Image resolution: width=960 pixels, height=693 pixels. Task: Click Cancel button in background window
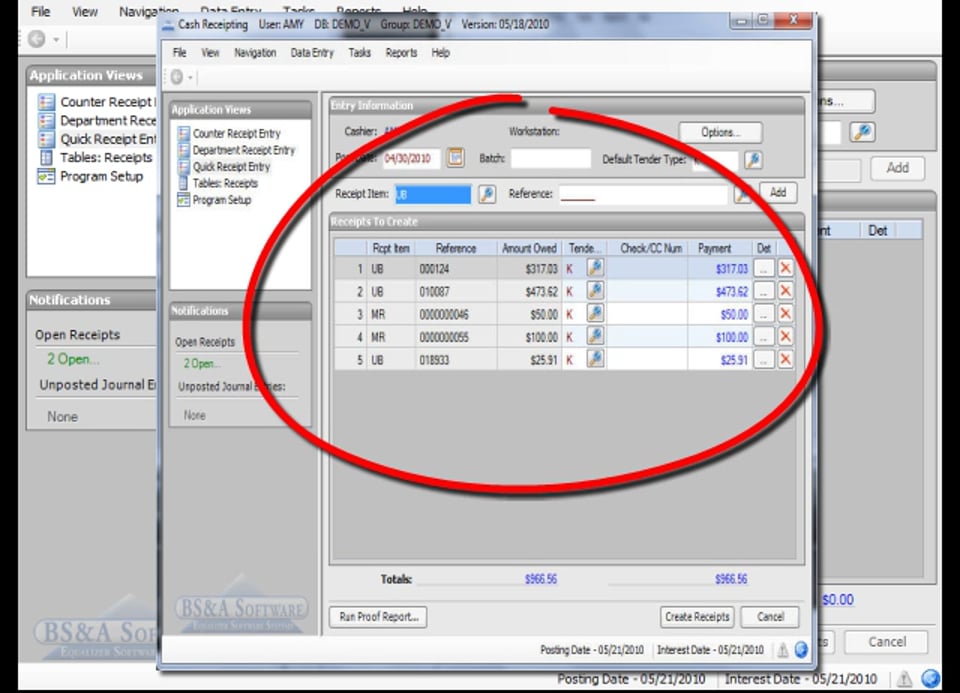(x=887, y=642)
